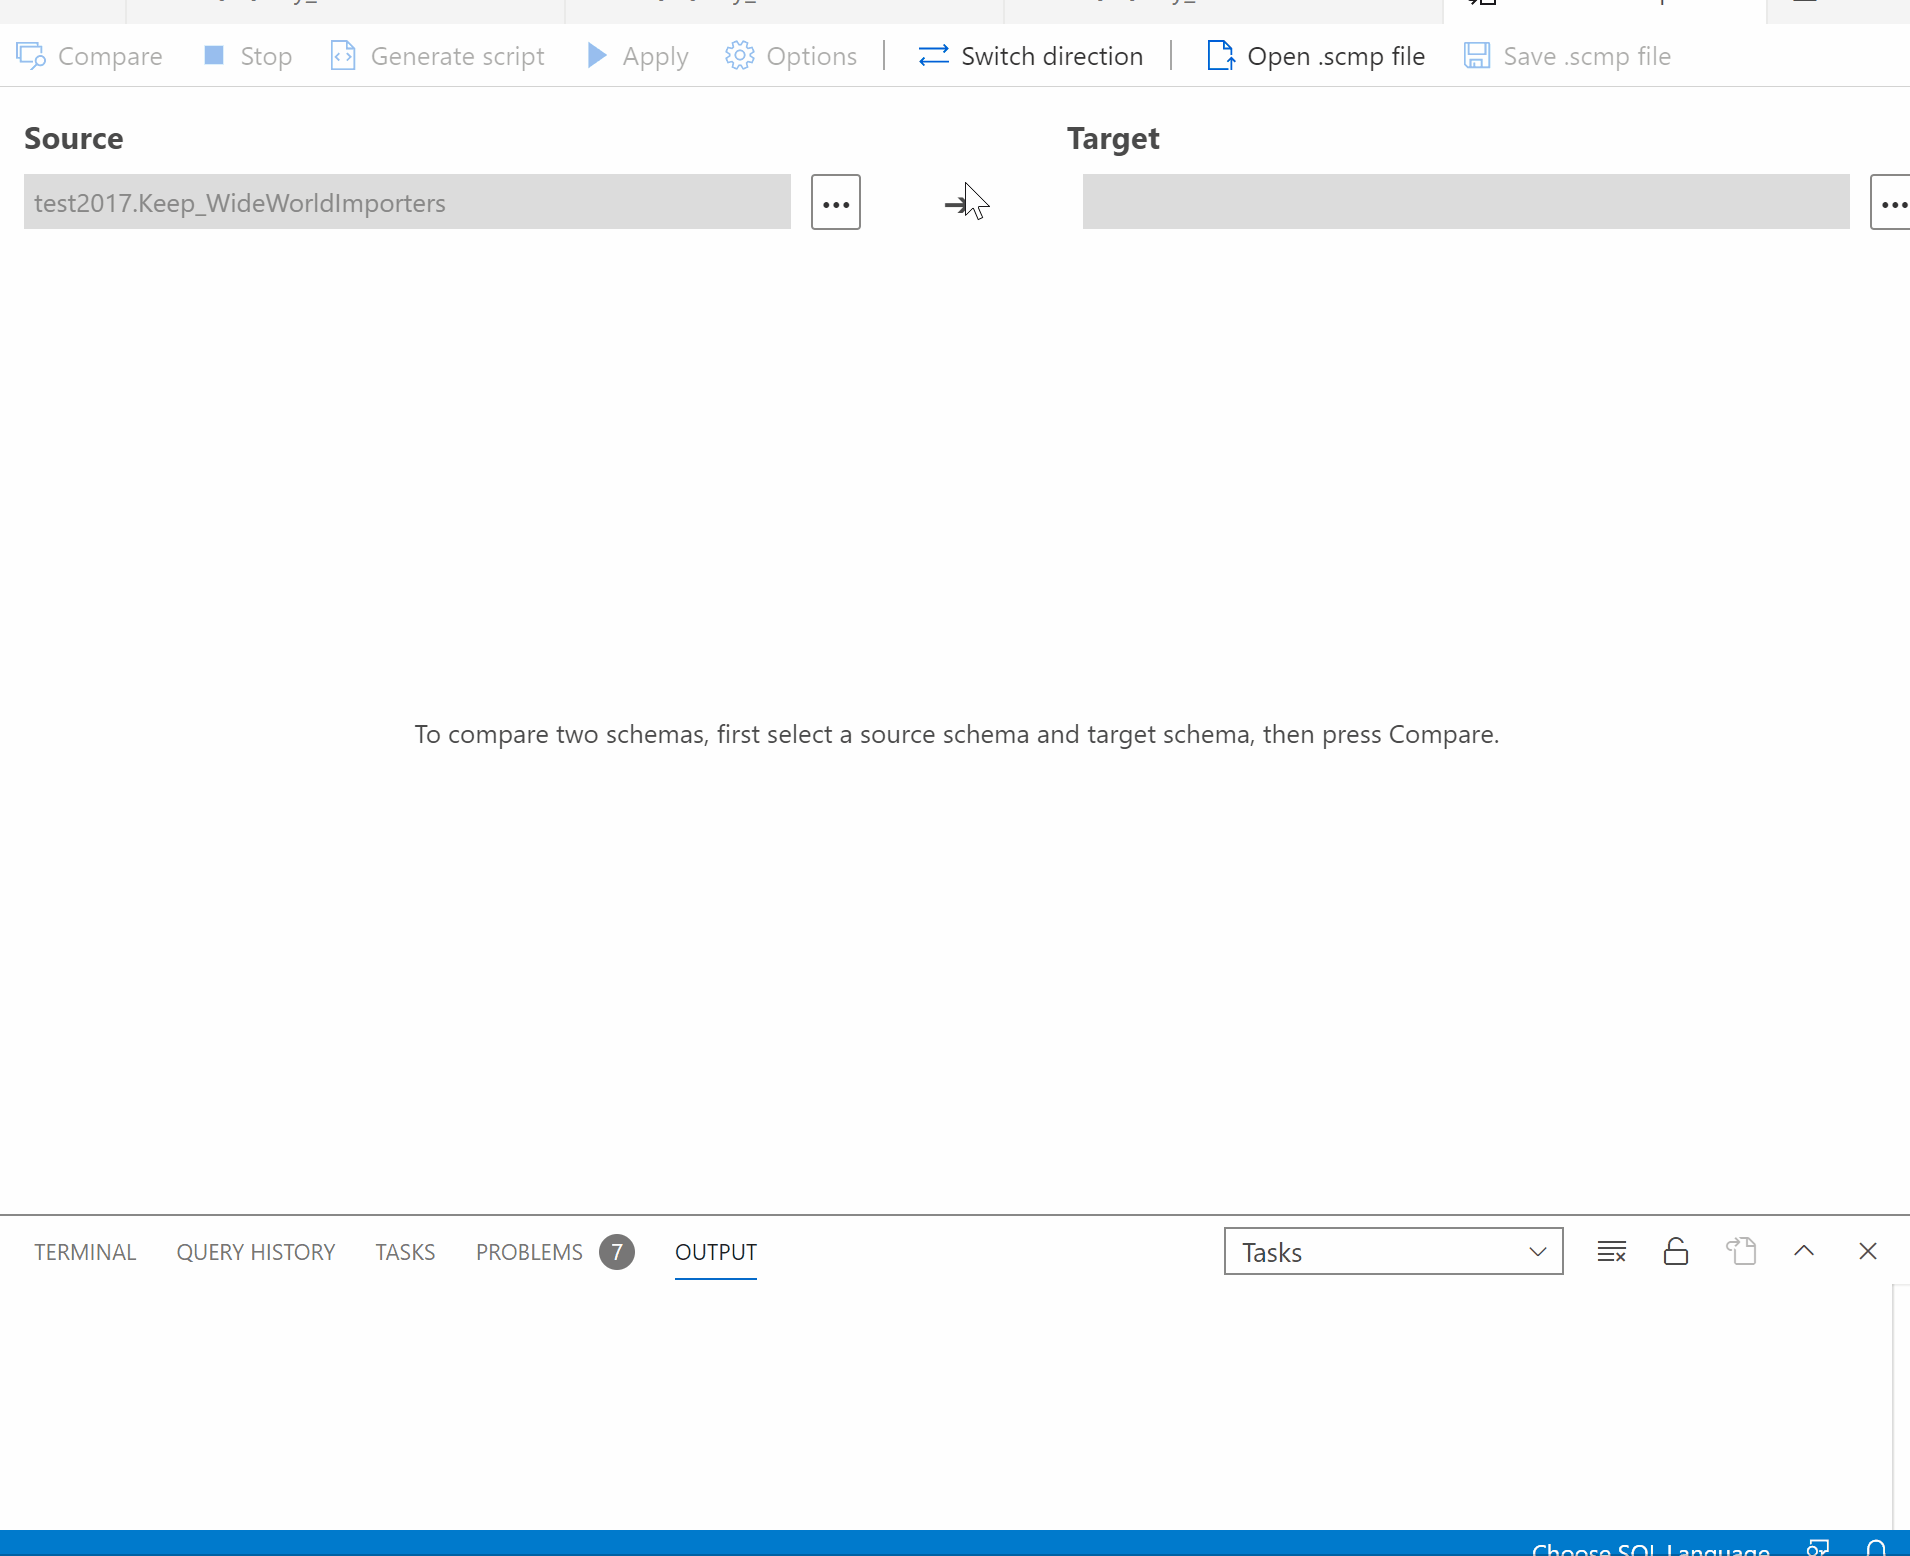Clear the Output panel contents
Screen dimensions: 1910x1556
click(1610, 1251)
